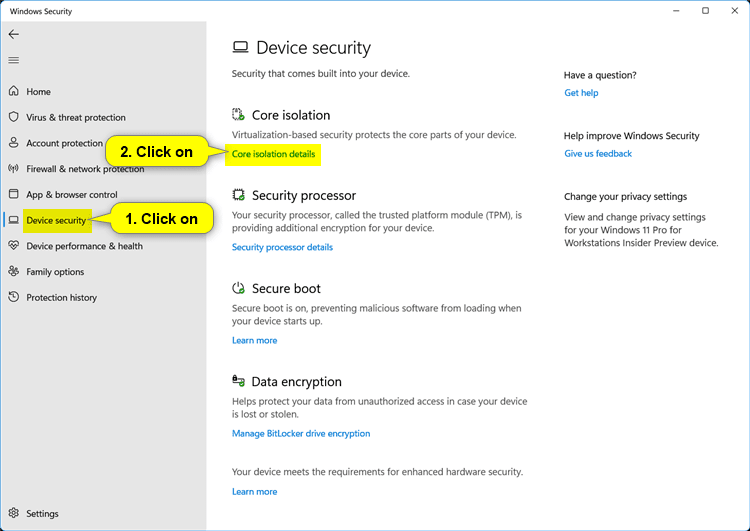
Task: Open Settings gear in sidebar
Action: coord(14,514)
